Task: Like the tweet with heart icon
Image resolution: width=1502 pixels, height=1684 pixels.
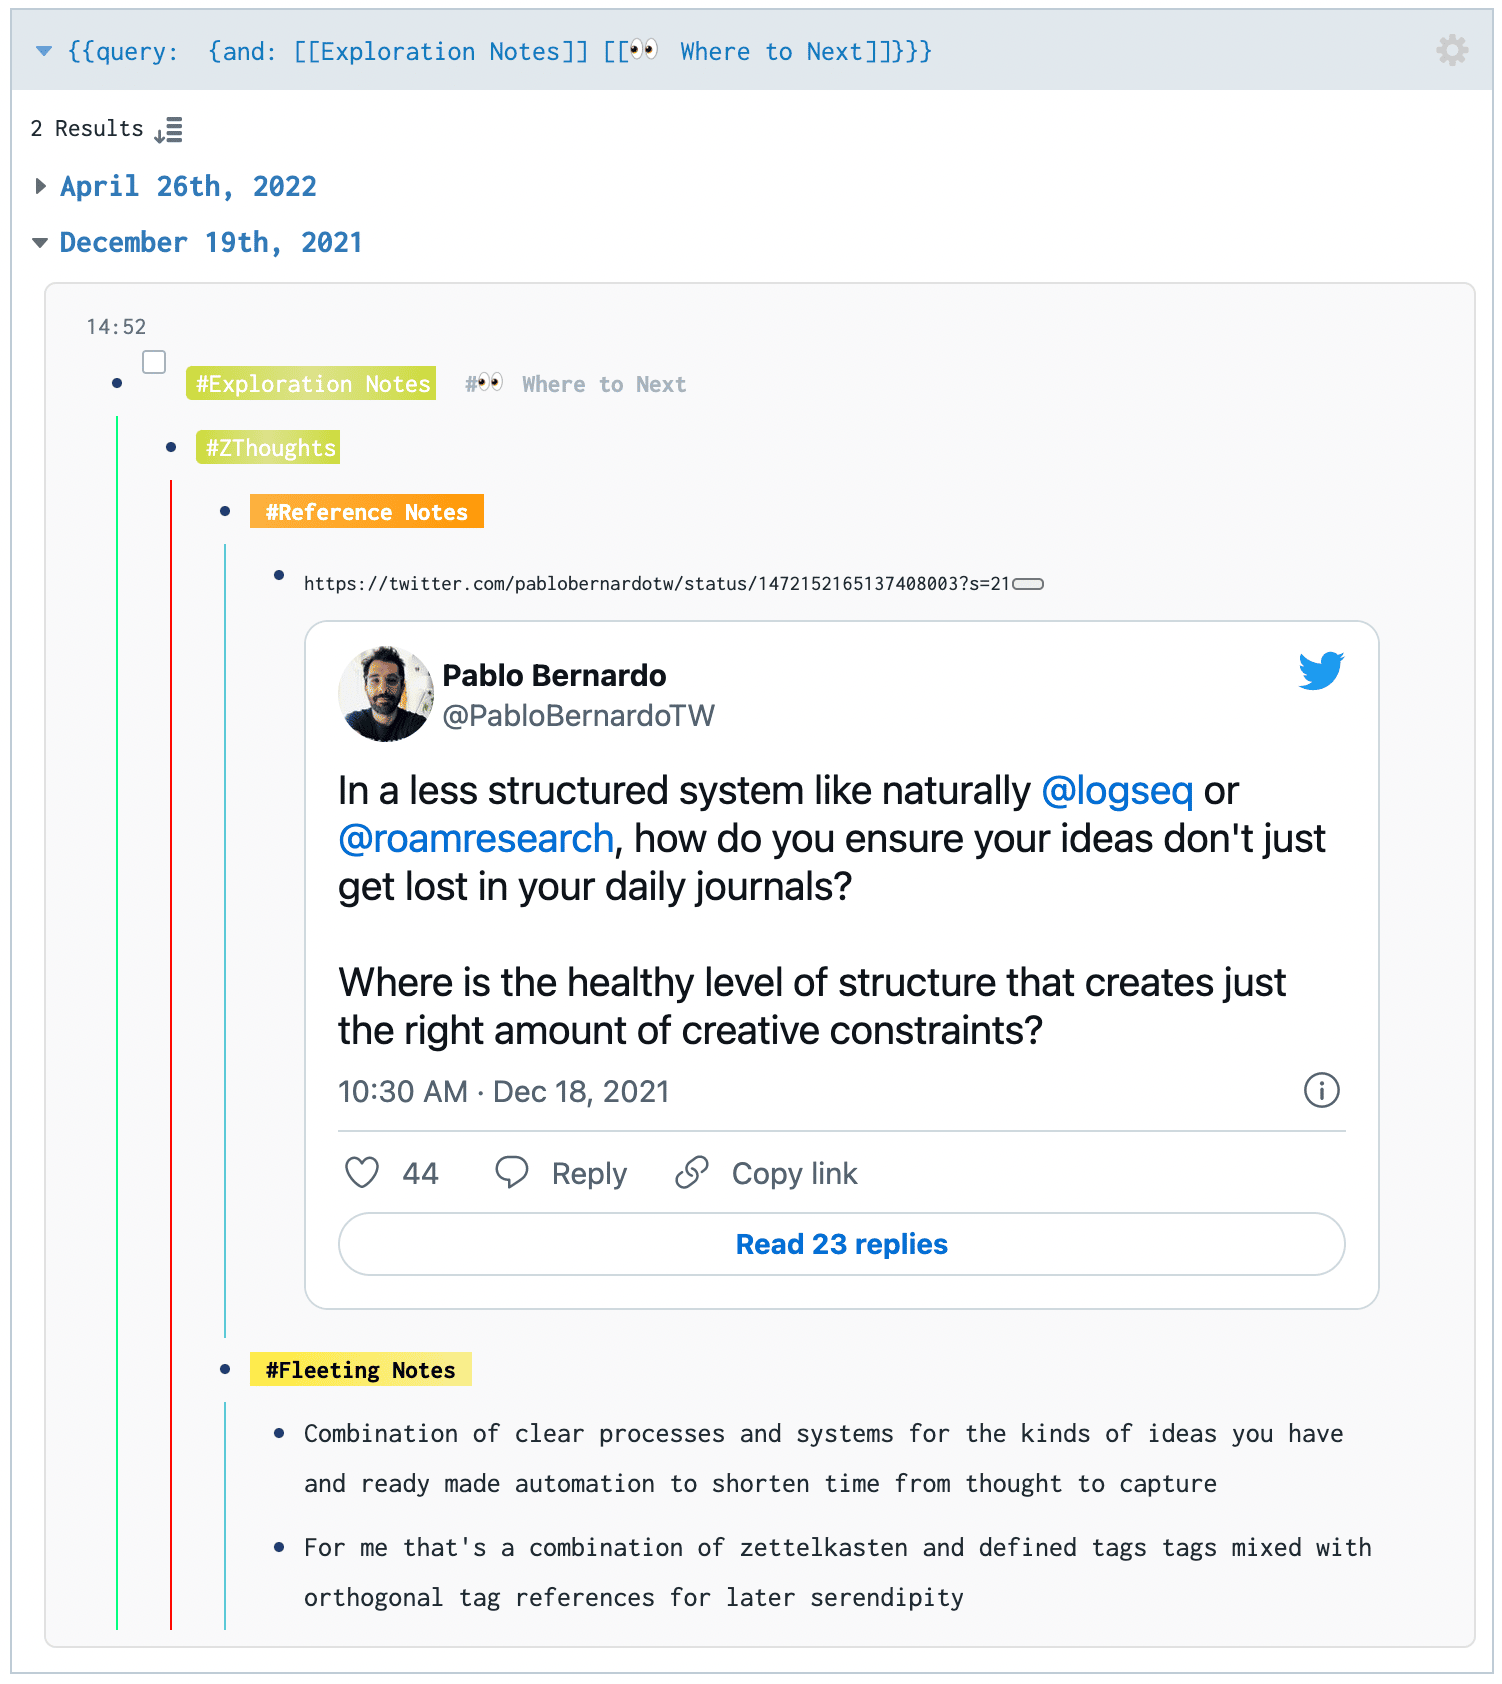Action: [x=362, y=1172]
